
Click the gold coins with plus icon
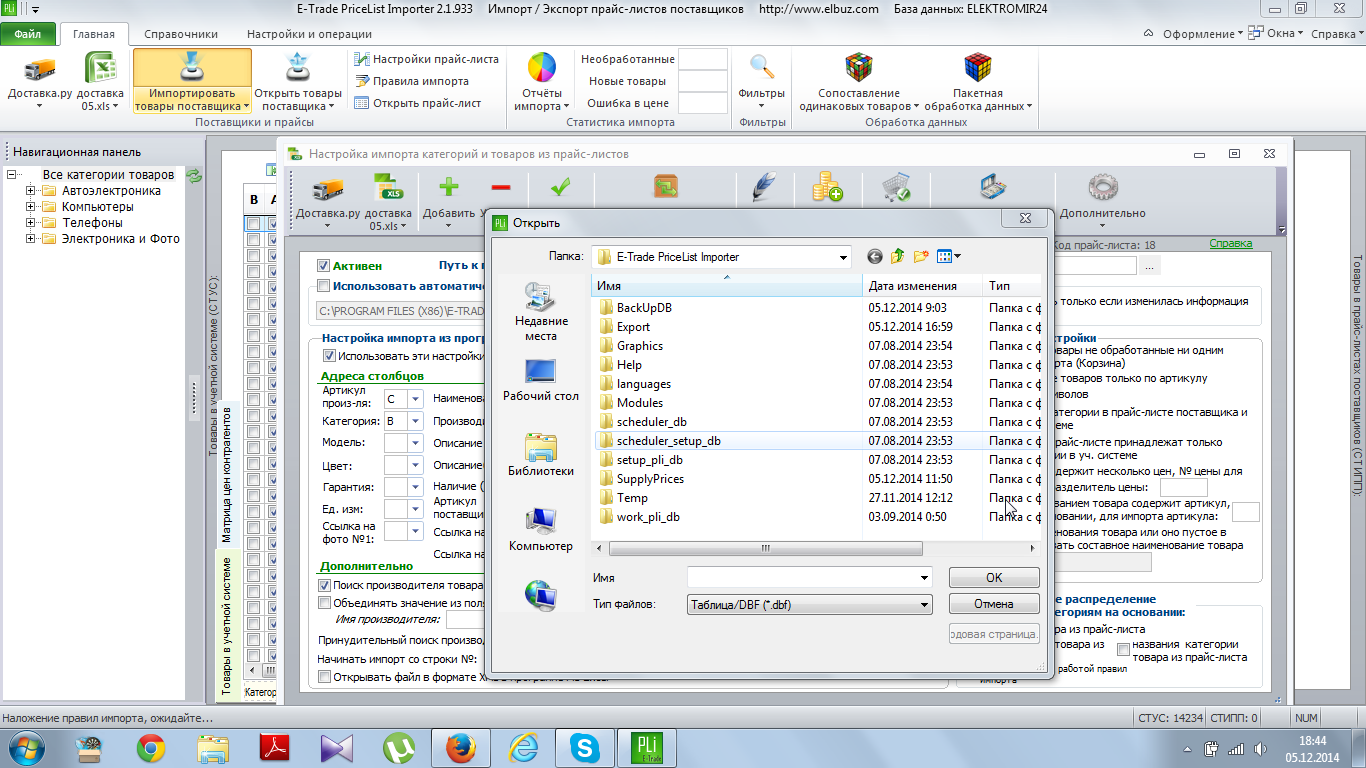(827, 187)
